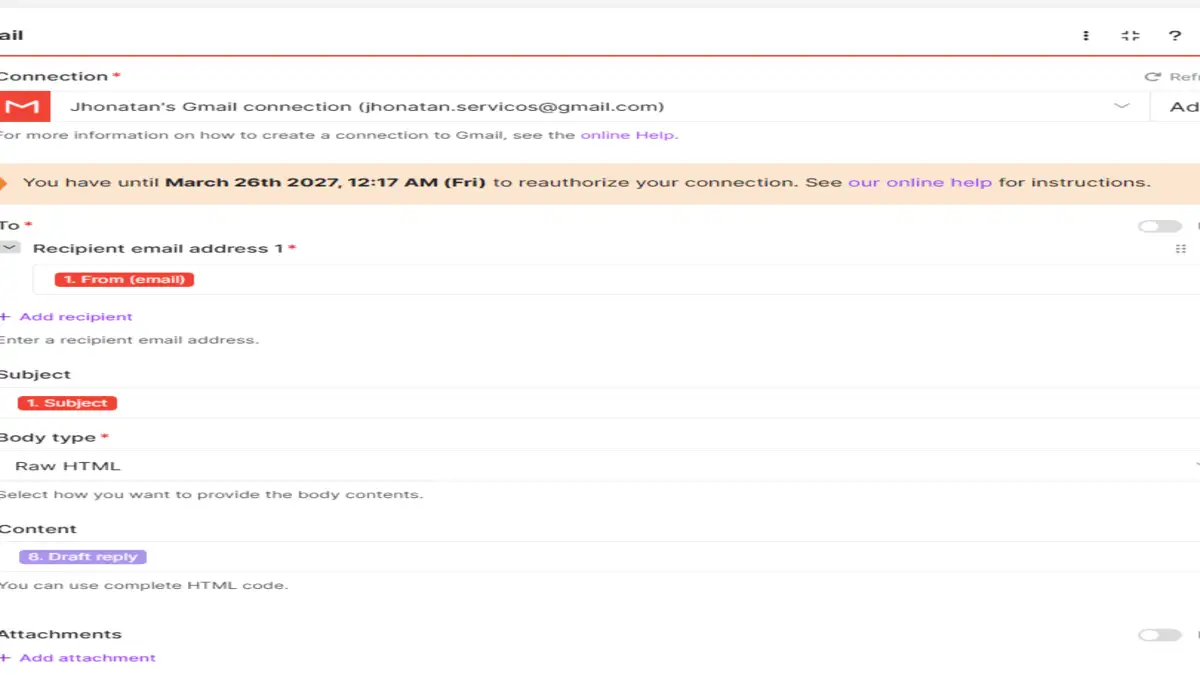The image size is (1200, 675).
Task: Click the collapse panel arrows icon
Action: coord(1131,35)
